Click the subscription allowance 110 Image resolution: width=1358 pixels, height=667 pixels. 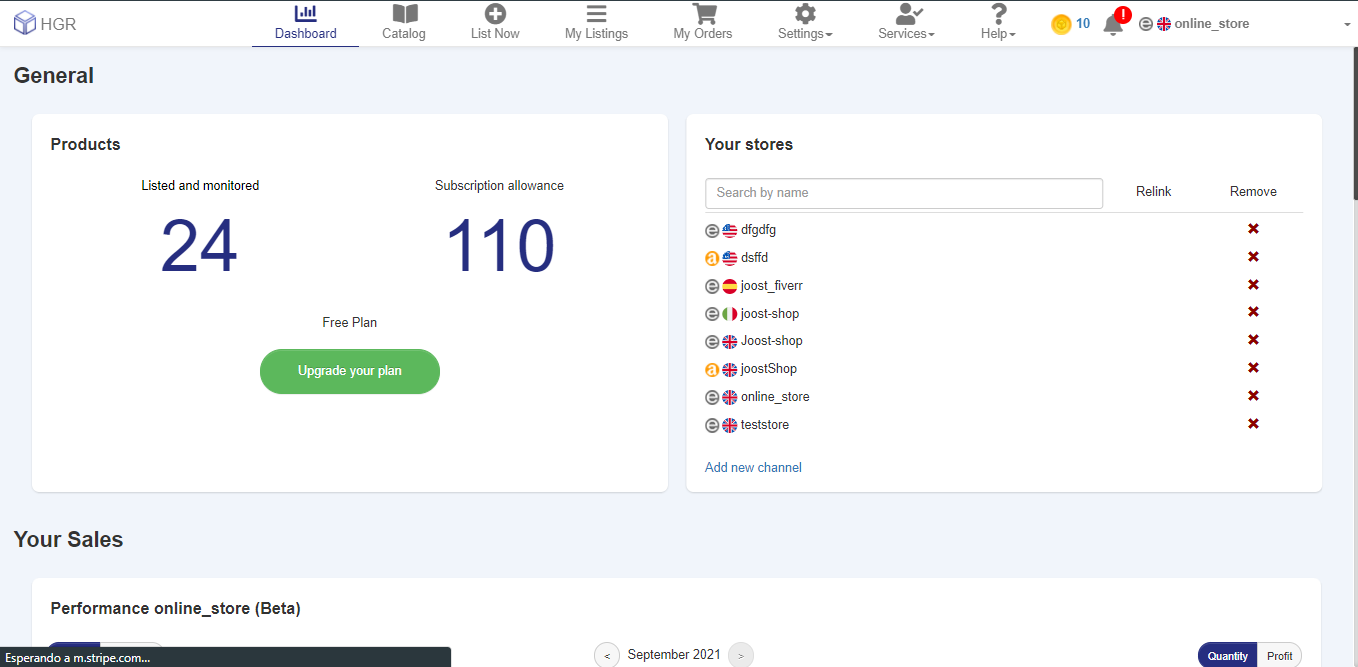pos(499,247)
